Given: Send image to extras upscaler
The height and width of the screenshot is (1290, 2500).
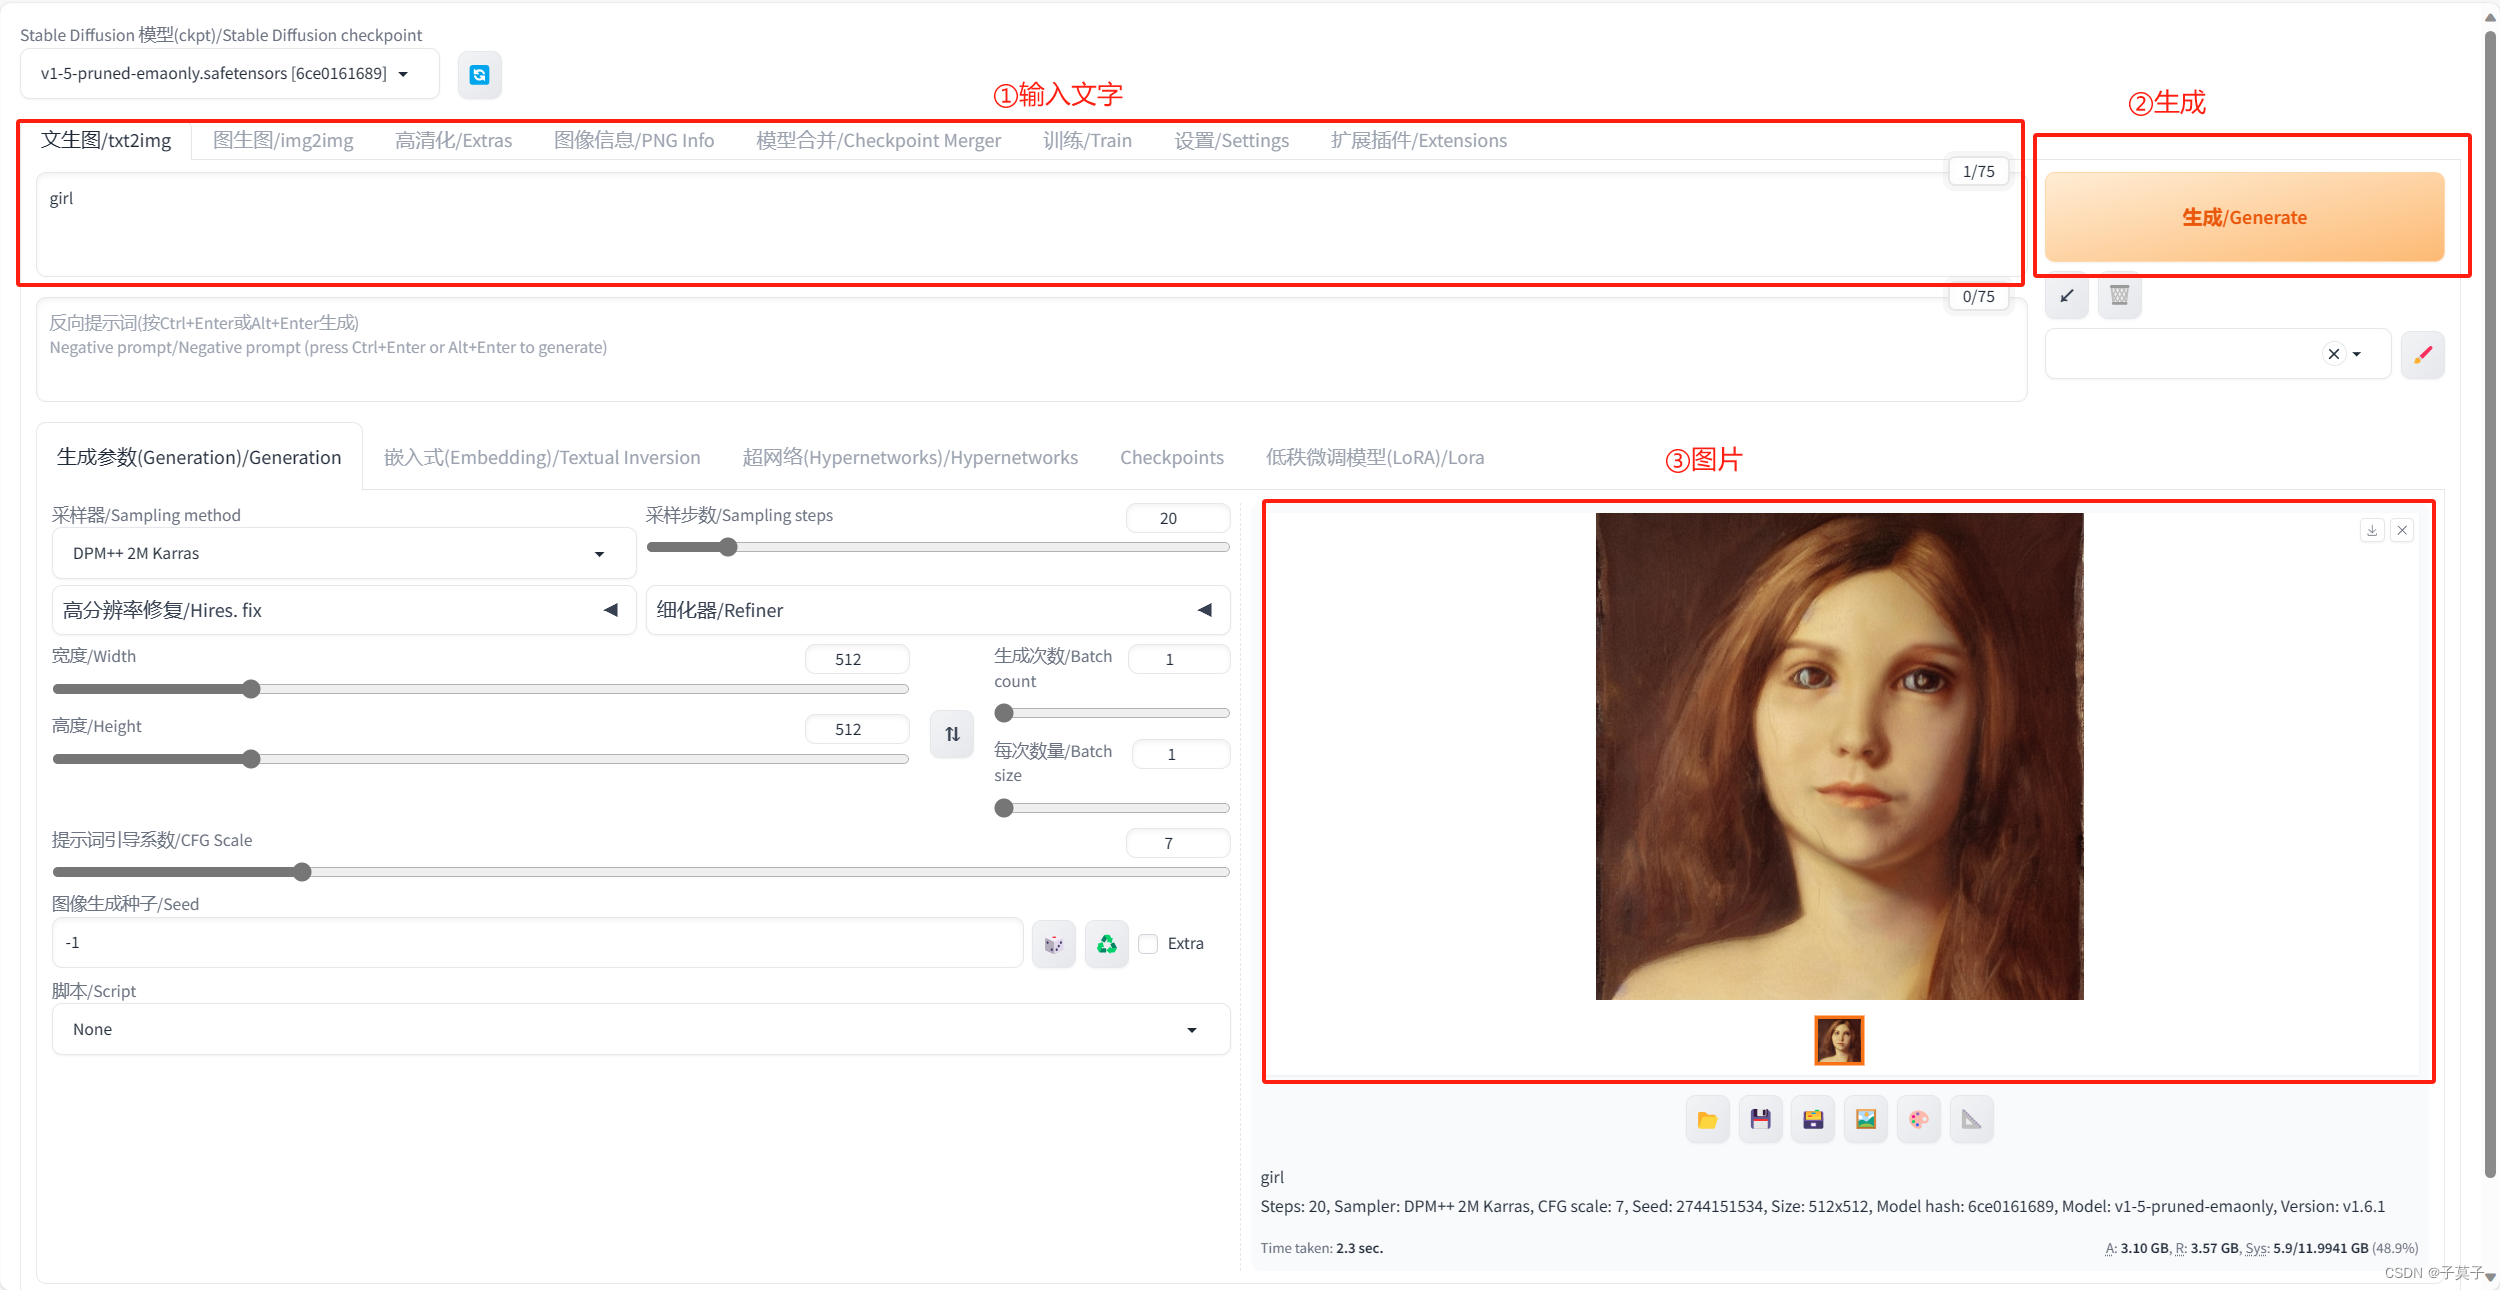Looking at the screenshot, I should 1971,1118.
